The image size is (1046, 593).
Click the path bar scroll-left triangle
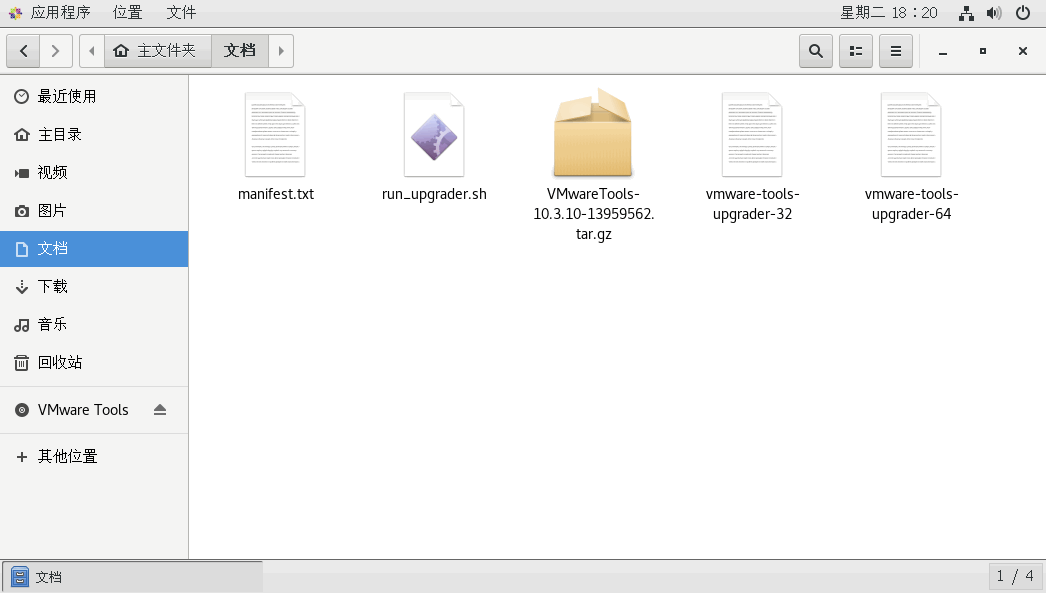tap(92, 51)
